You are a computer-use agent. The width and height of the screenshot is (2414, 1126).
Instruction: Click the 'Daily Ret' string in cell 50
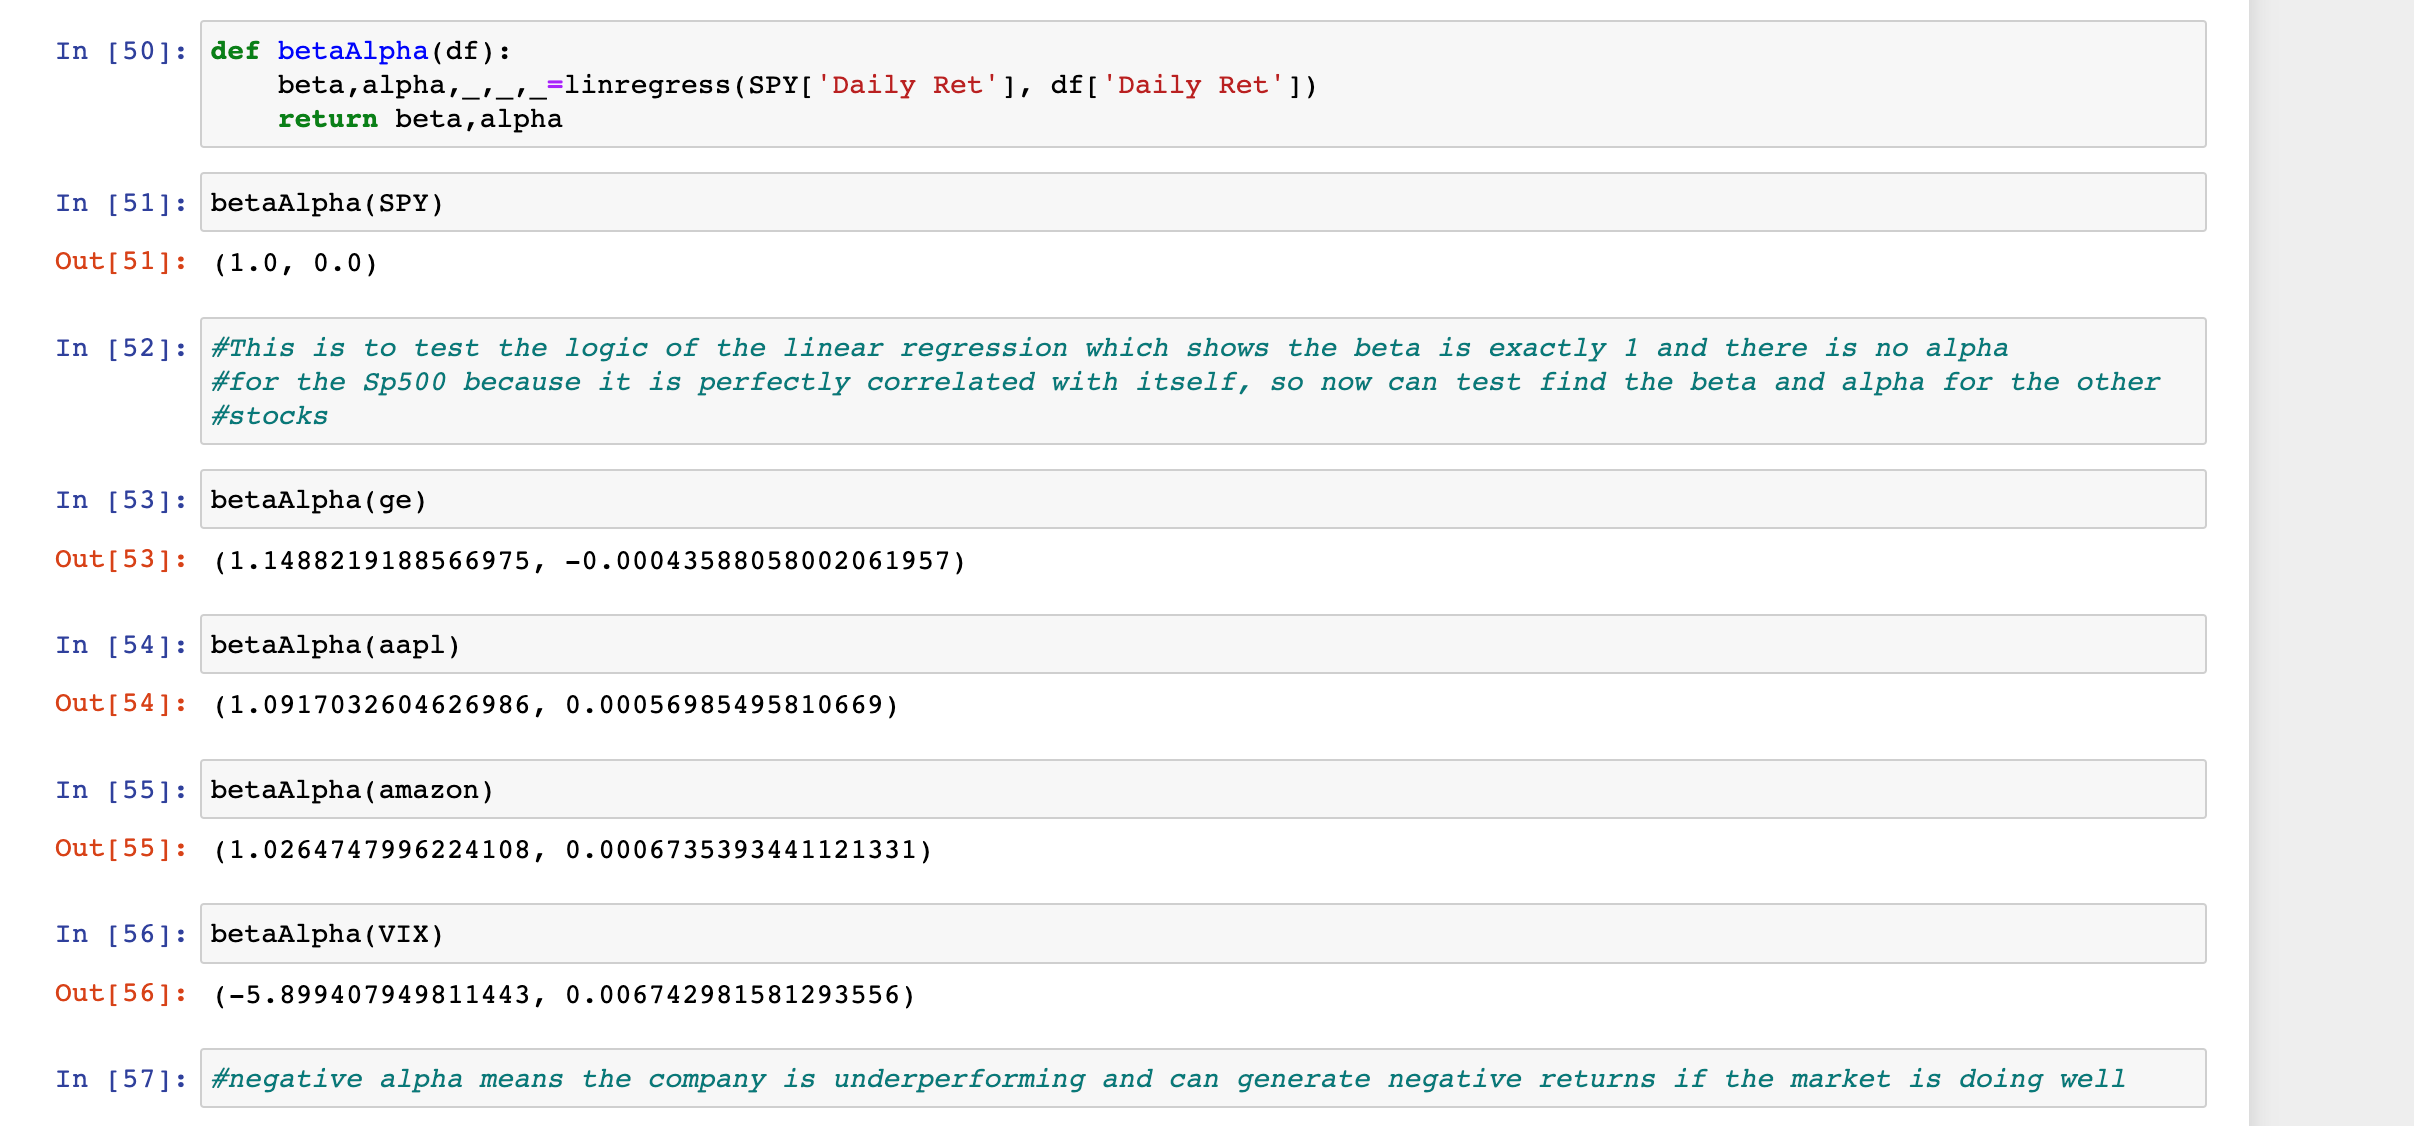pos(908,84)
